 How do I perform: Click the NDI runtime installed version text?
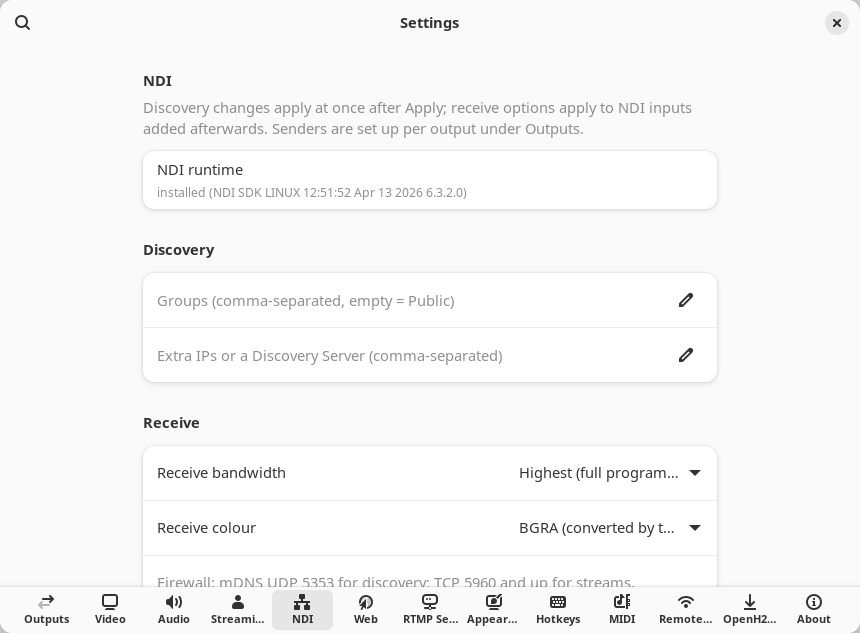pyautogui.click(x=312, y=193)
